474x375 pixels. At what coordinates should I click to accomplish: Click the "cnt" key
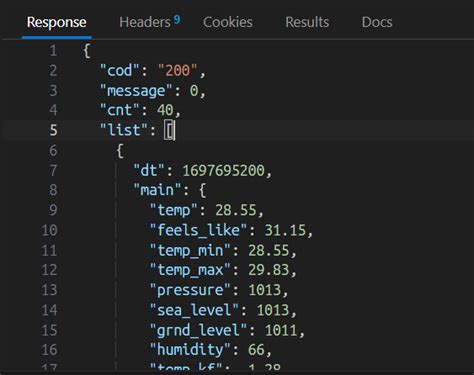119,110
